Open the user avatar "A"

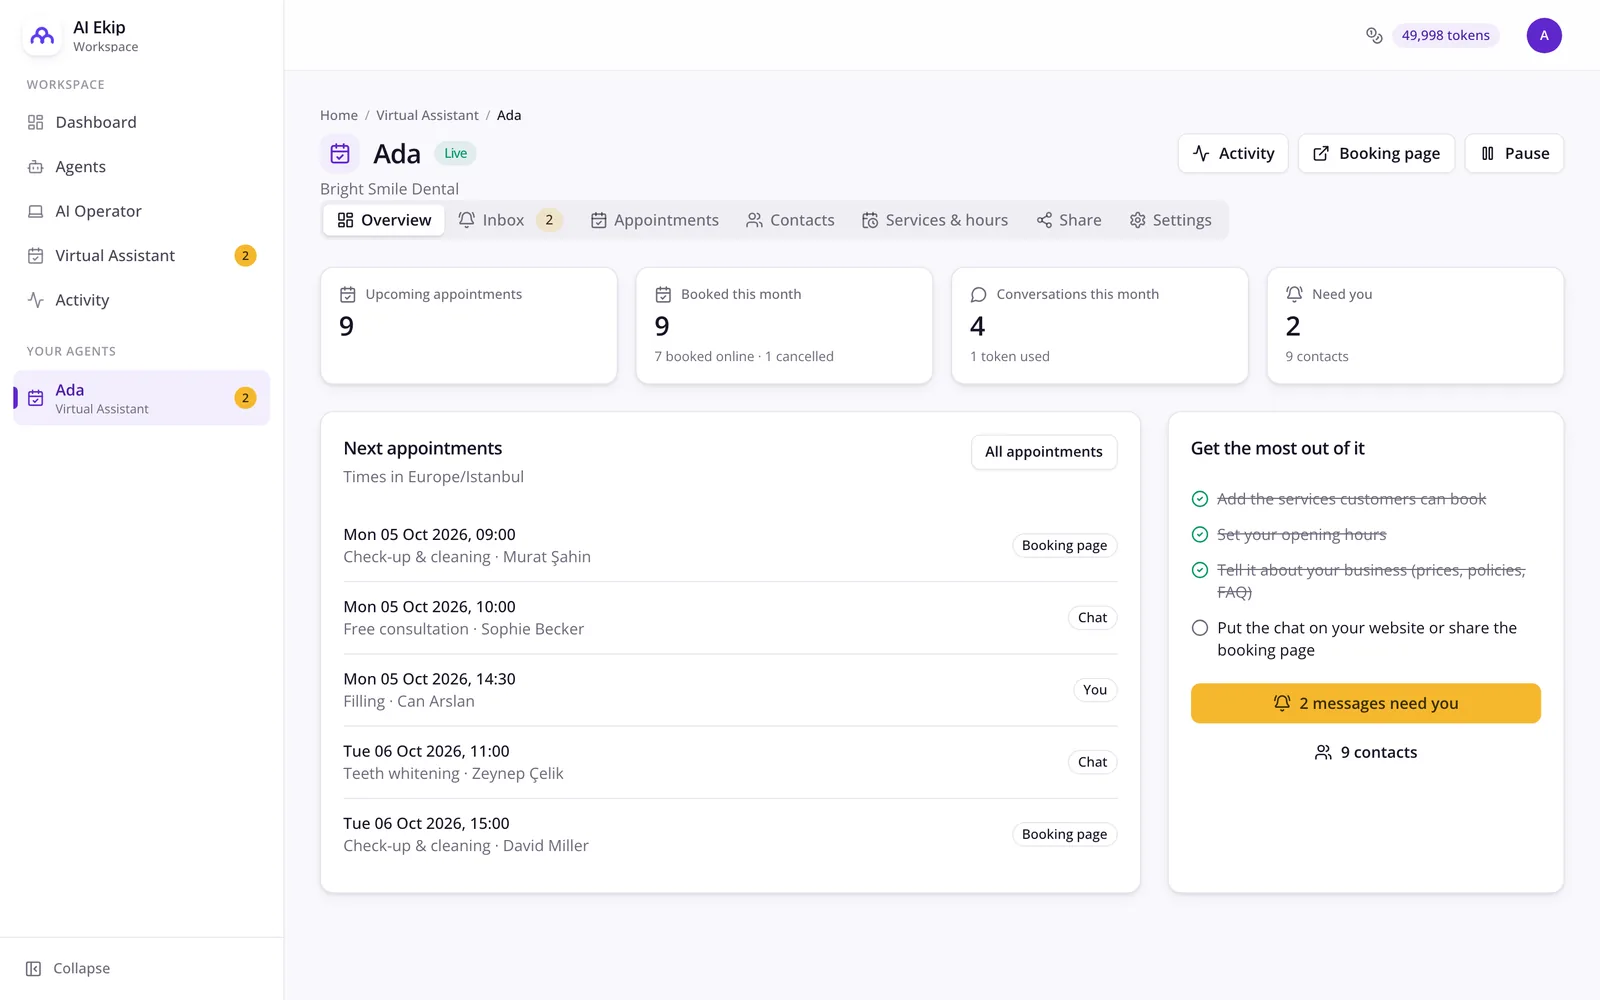coord(1544,35)
